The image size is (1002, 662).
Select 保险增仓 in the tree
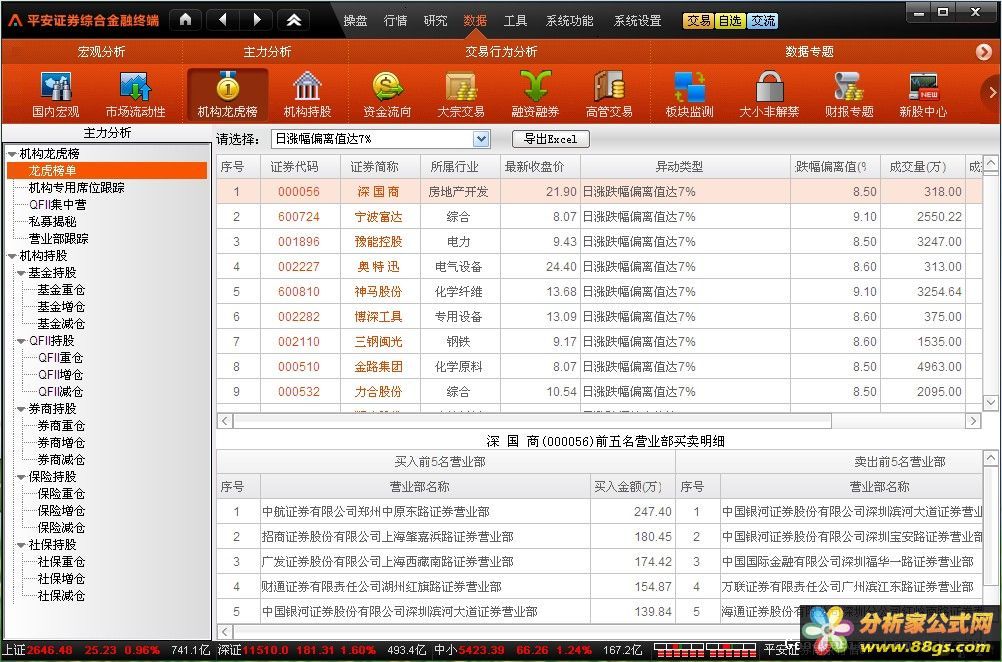tap(61, 511)
